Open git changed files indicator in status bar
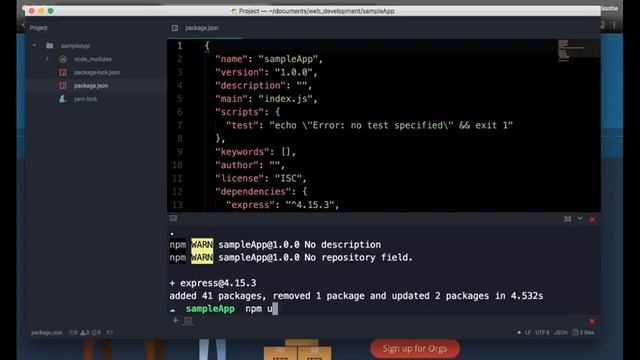Screen dimensions: 640x360 (x=583, y=333)
